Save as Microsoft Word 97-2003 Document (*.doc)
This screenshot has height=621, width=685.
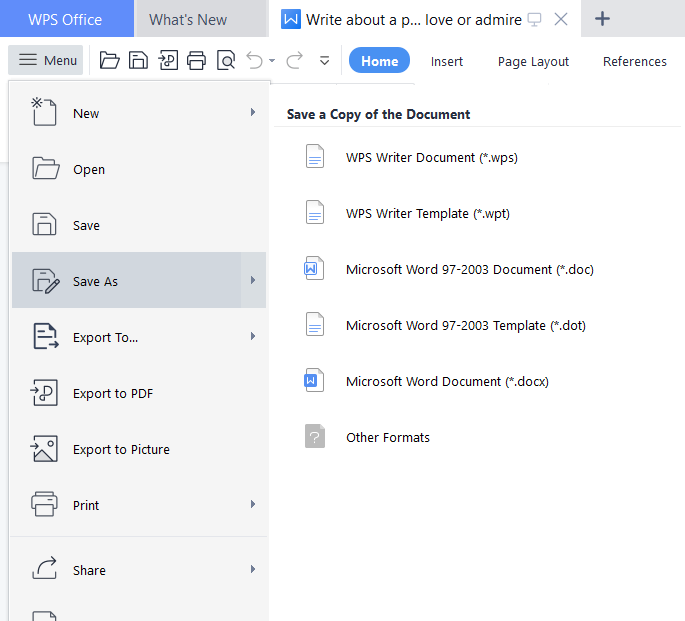click(x=469, y=269)
